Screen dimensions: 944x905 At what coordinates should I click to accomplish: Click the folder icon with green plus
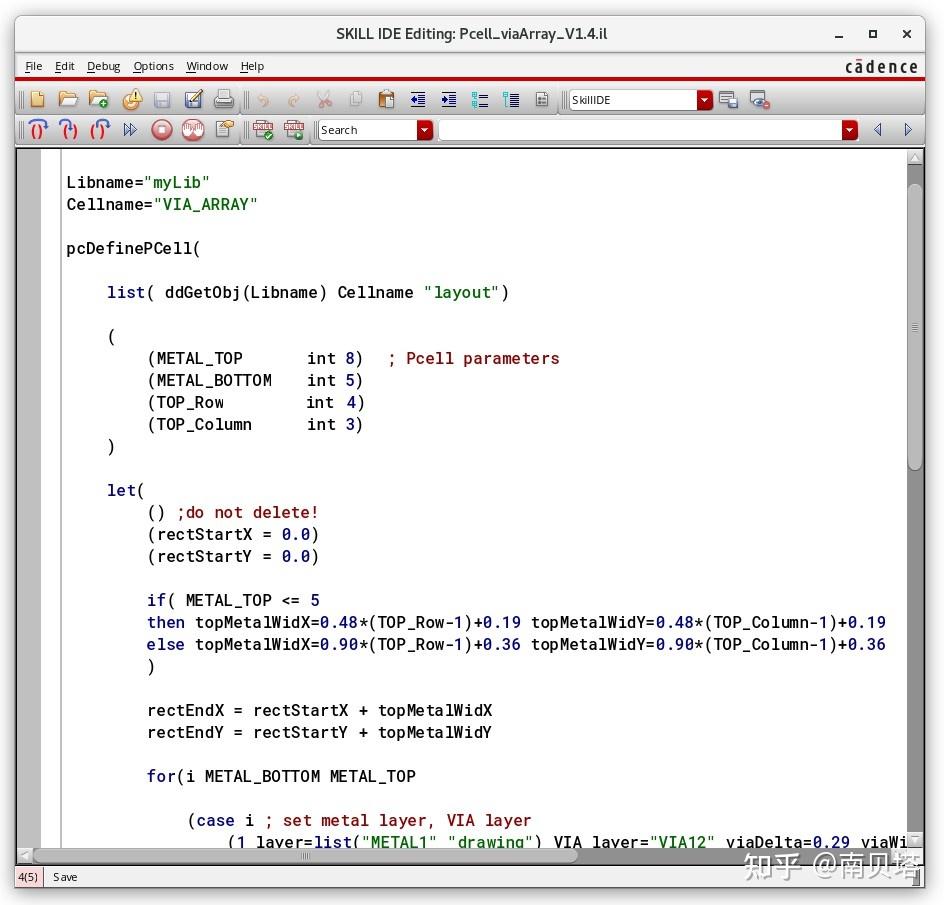pos(99,99)
